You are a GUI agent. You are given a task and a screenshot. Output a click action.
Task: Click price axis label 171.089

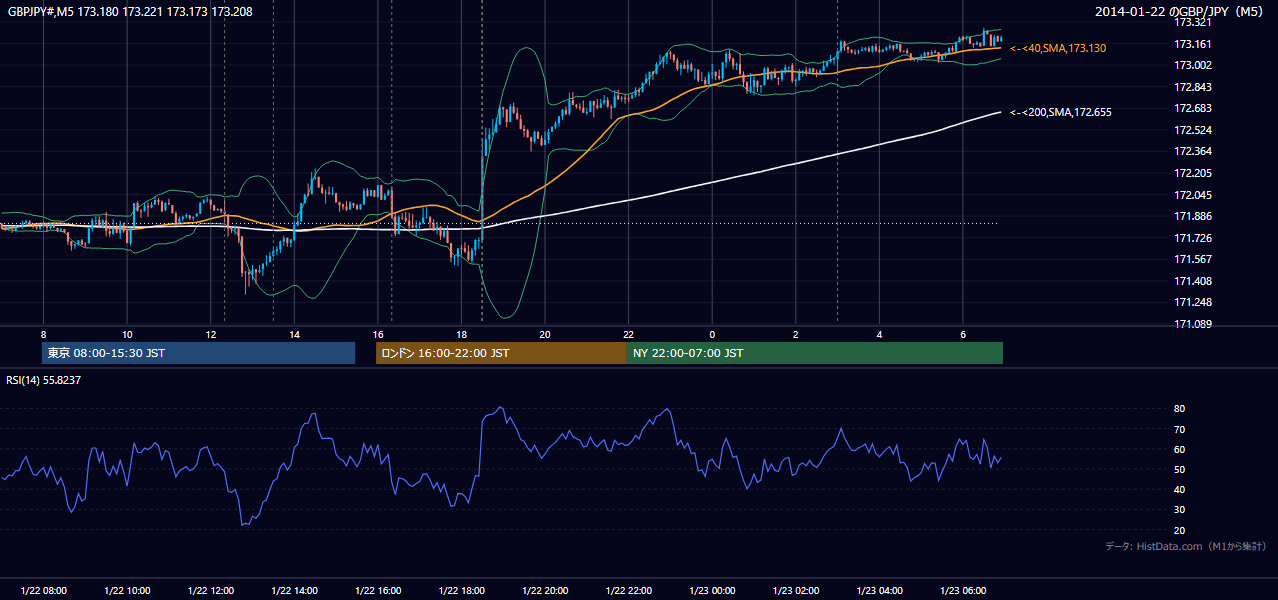click(1192, 324)
